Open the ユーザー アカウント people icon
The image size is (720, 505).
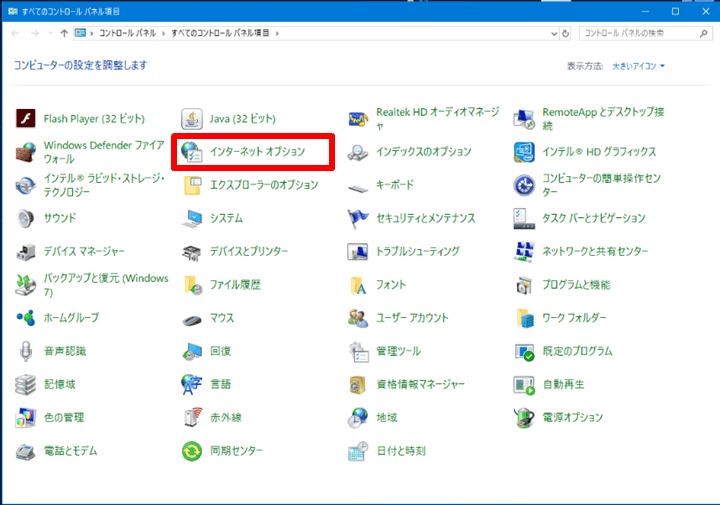(358, 318)
